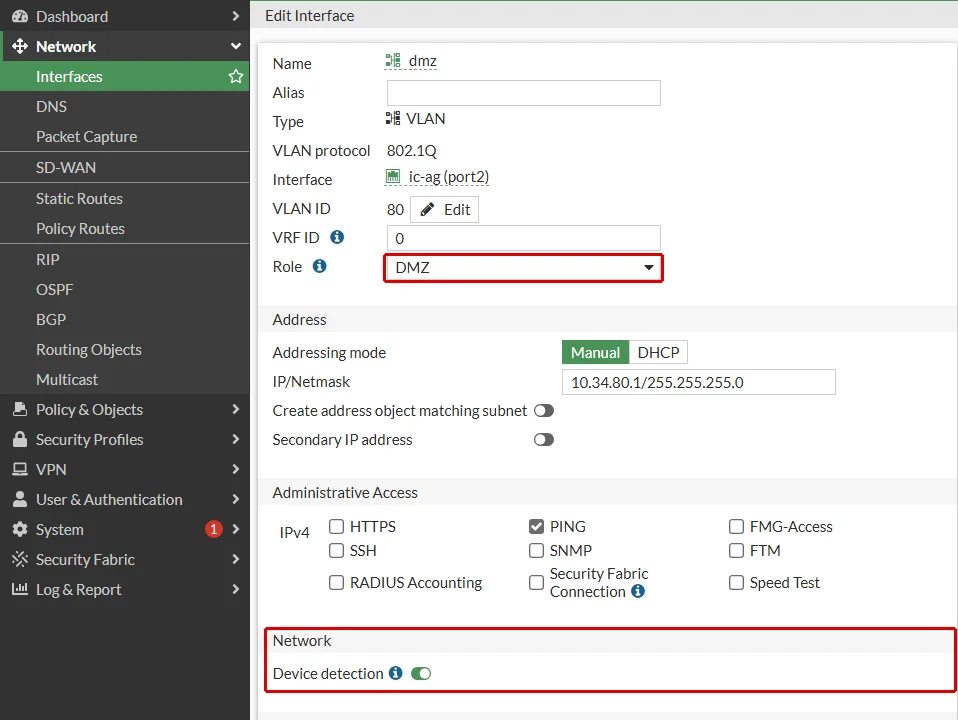The width and height of the screenshot is (958, 720).
Task: Click the ic-ag port2 interface icon
Action: 393,177
